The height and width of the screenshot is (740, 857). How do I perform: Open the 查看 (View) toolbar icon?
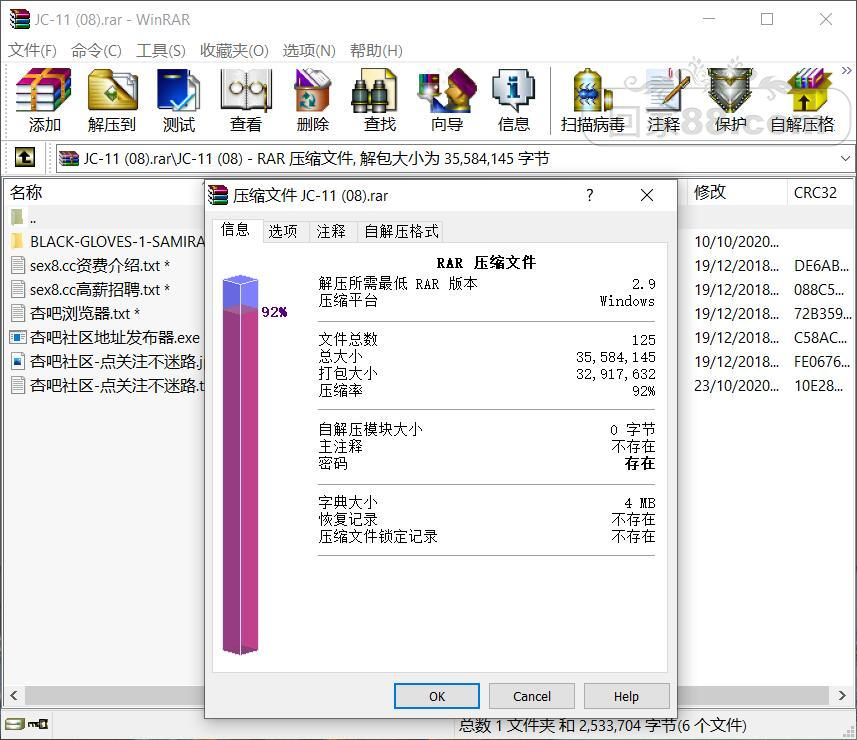click(246, 100)
